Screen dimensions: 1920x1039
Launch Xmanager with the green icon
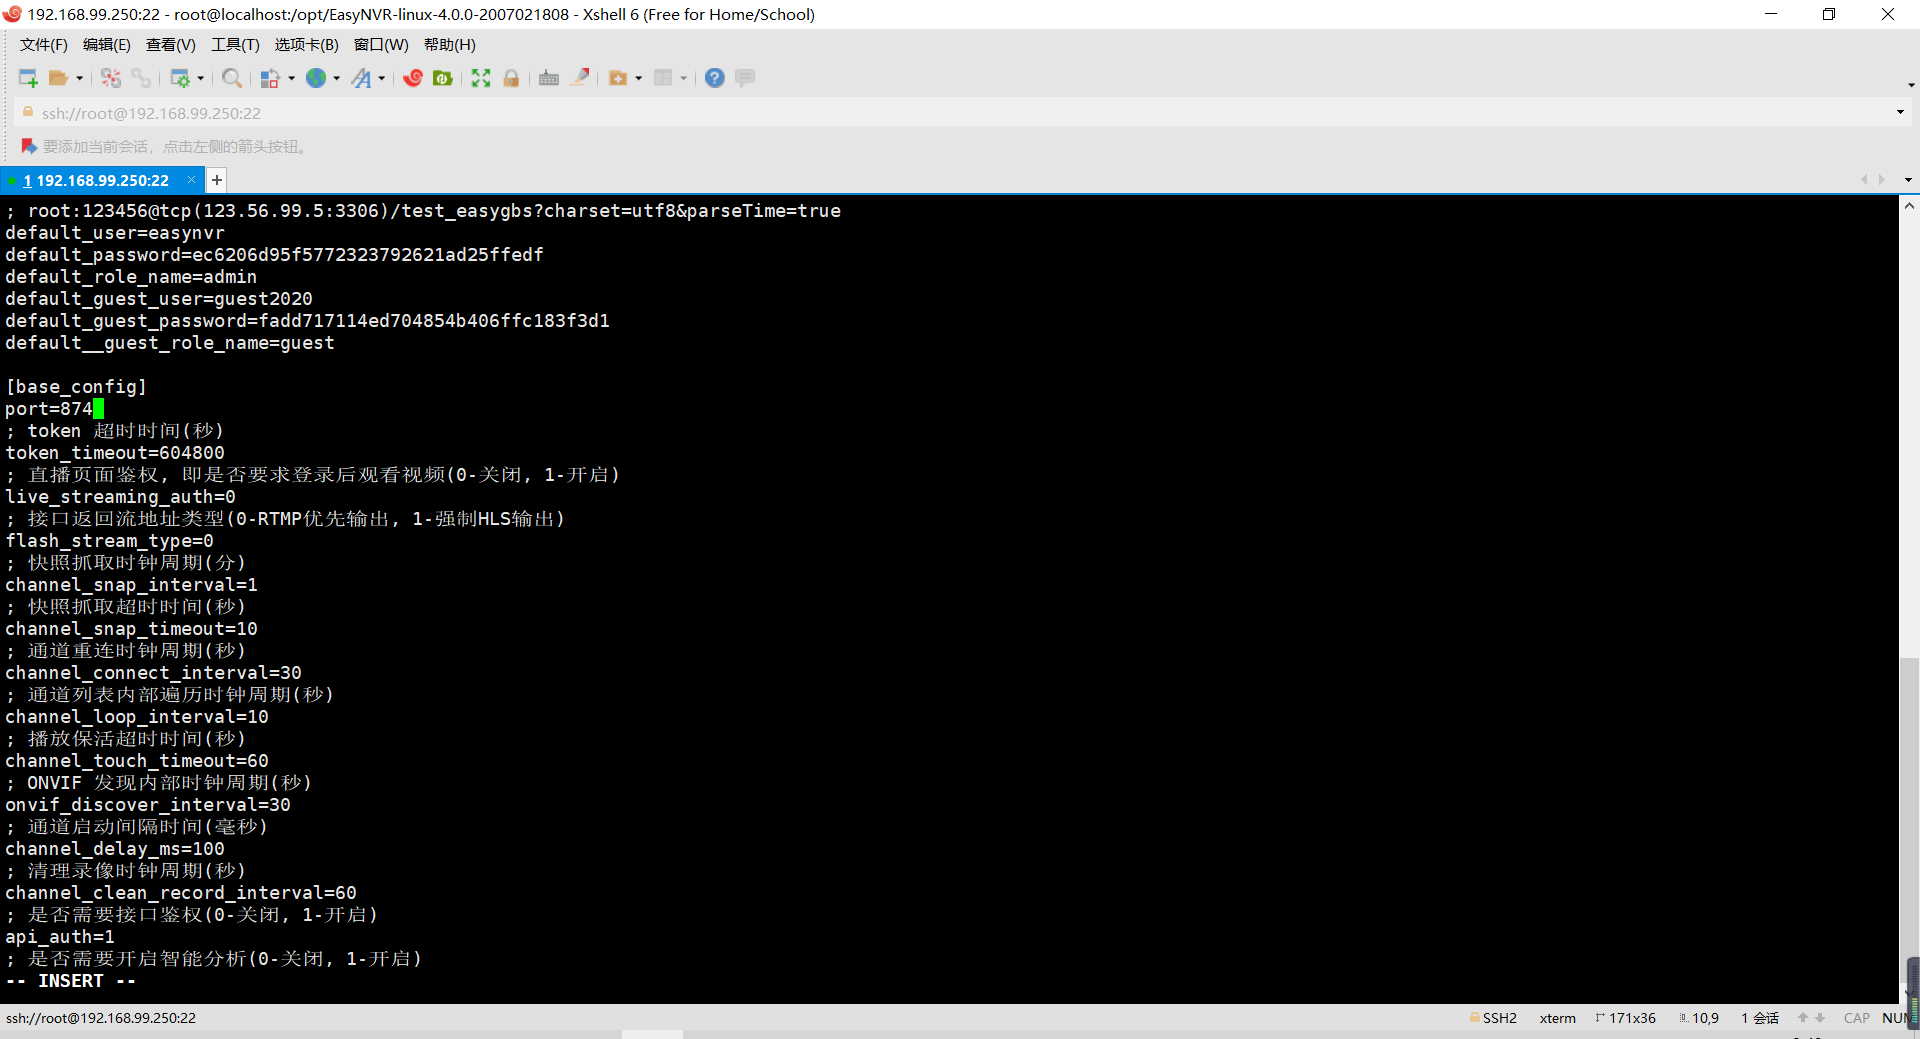[x=443, y=78]
